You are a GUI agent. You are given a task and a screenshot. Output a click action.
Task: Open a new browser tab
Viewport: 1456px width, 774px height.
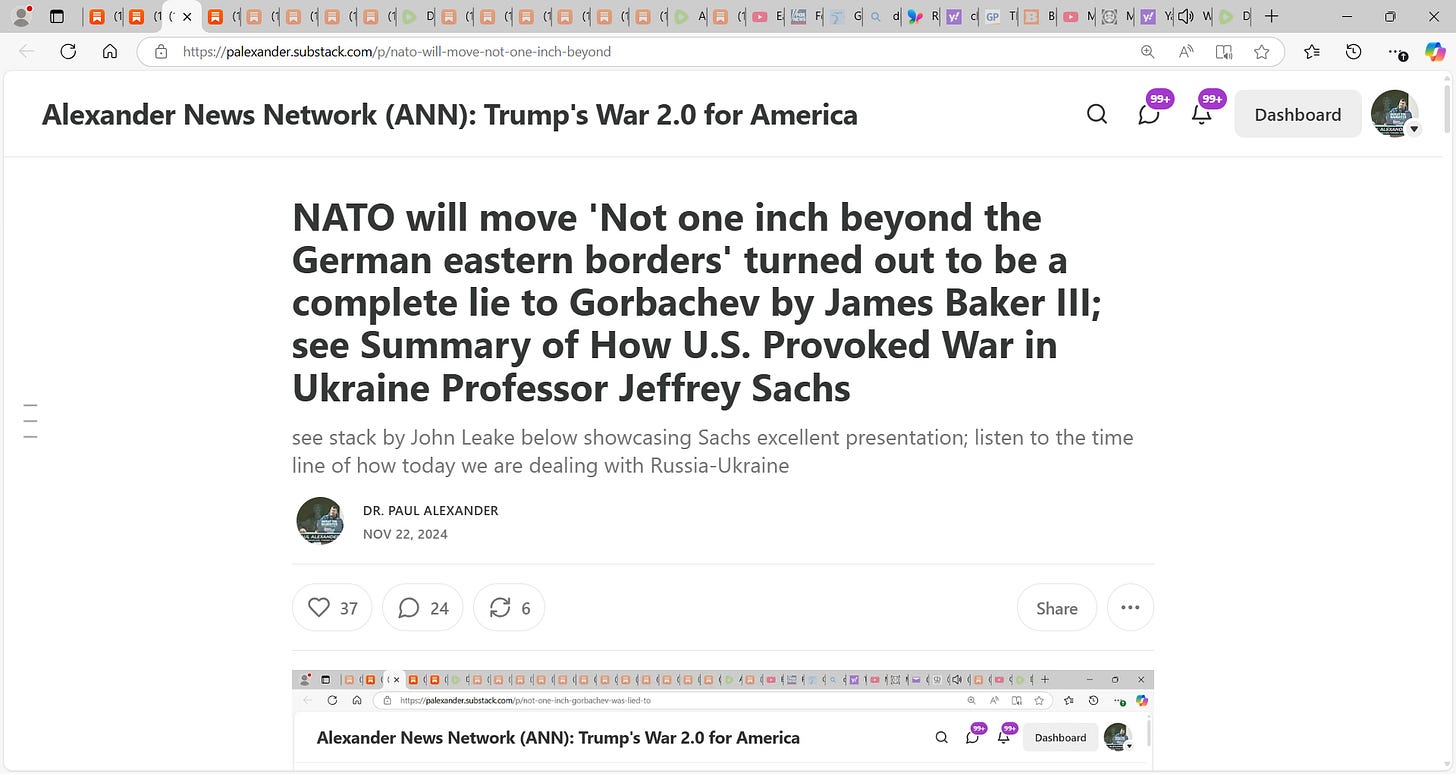coord(1271,16)
